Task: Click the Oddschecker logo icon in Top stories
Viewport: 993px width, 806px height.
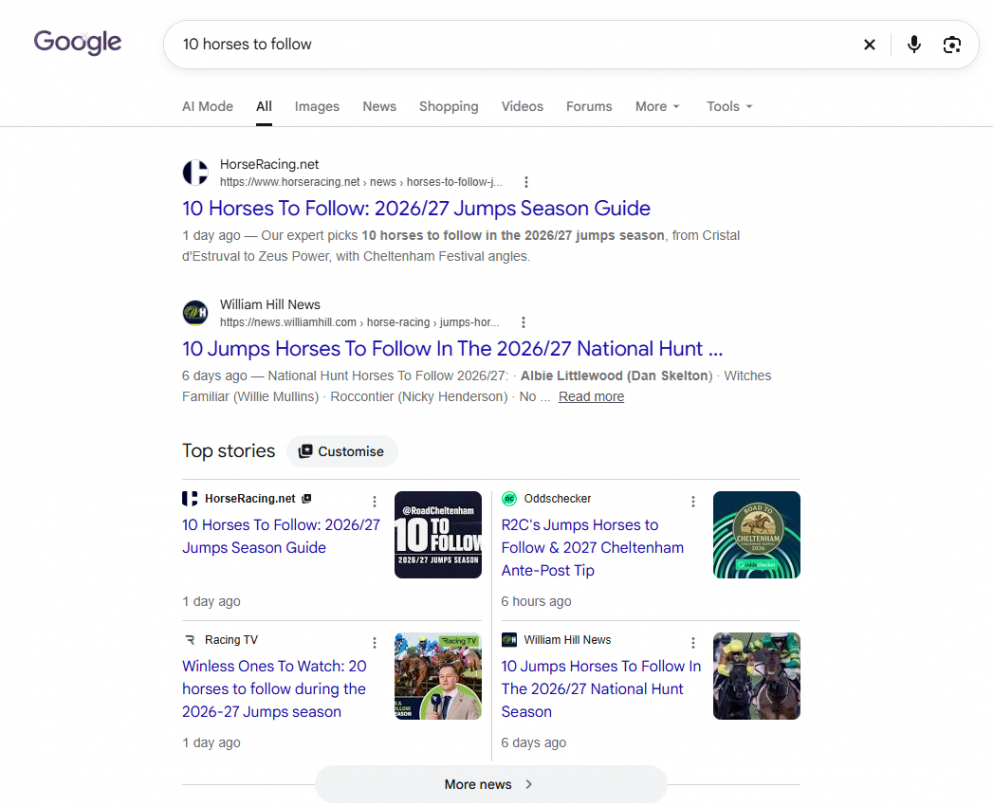Action: pyautogui.click(x=509, y=499)
